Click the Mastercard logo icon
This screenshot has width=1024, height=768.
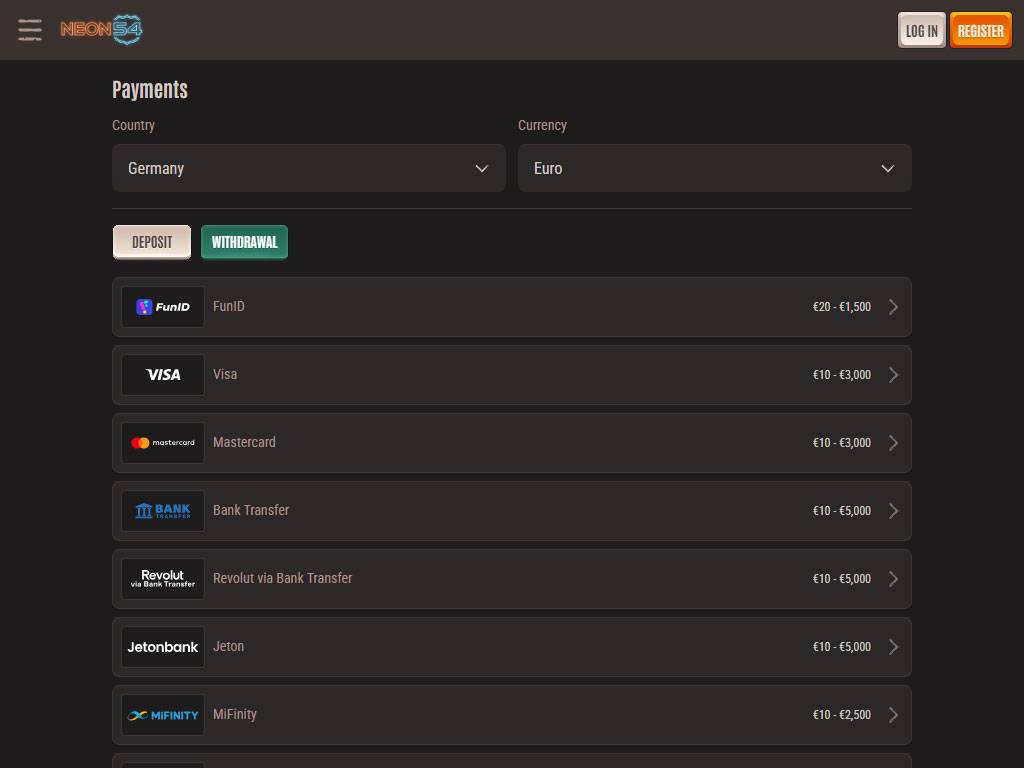pyautogui.click(x=163, y=443)
